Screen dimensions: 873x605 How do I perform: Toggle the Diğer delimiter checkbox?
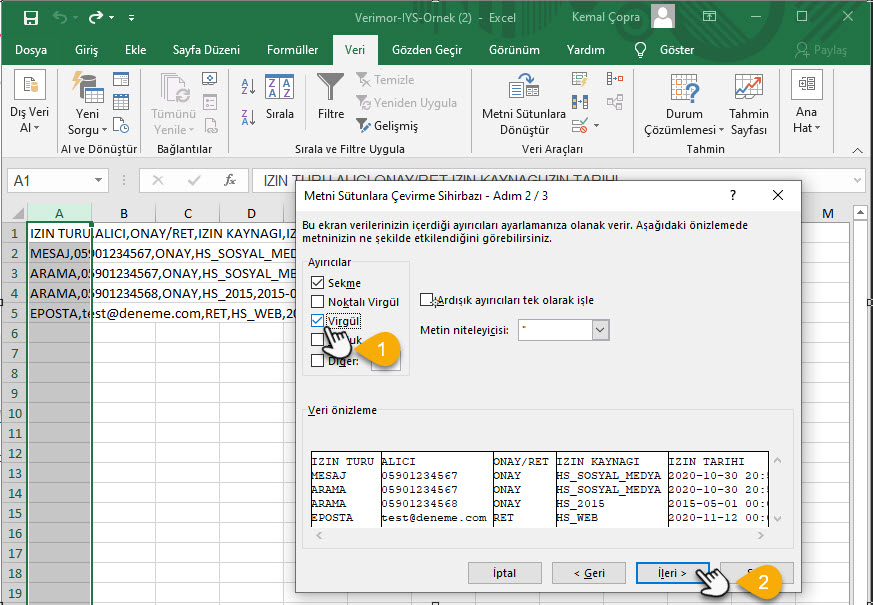coord(317,361)
